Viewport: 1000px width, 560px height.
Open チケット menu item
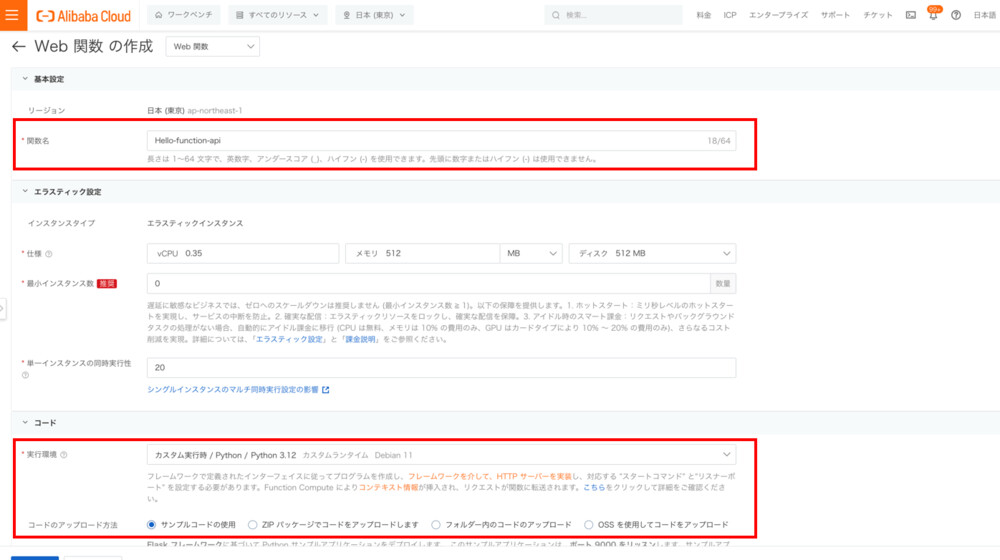pos(878,15)
